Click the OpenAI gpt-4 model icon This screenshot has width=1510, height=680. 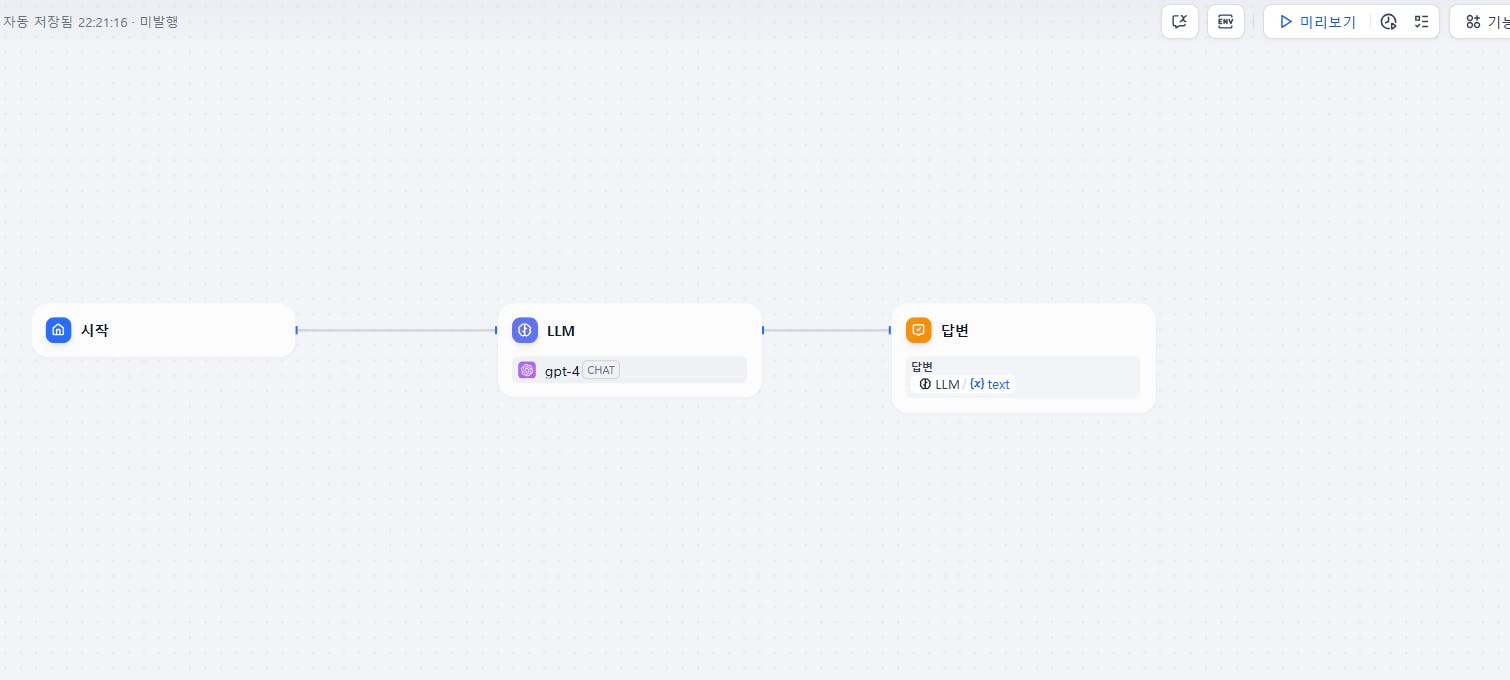[x=527, y=370]
